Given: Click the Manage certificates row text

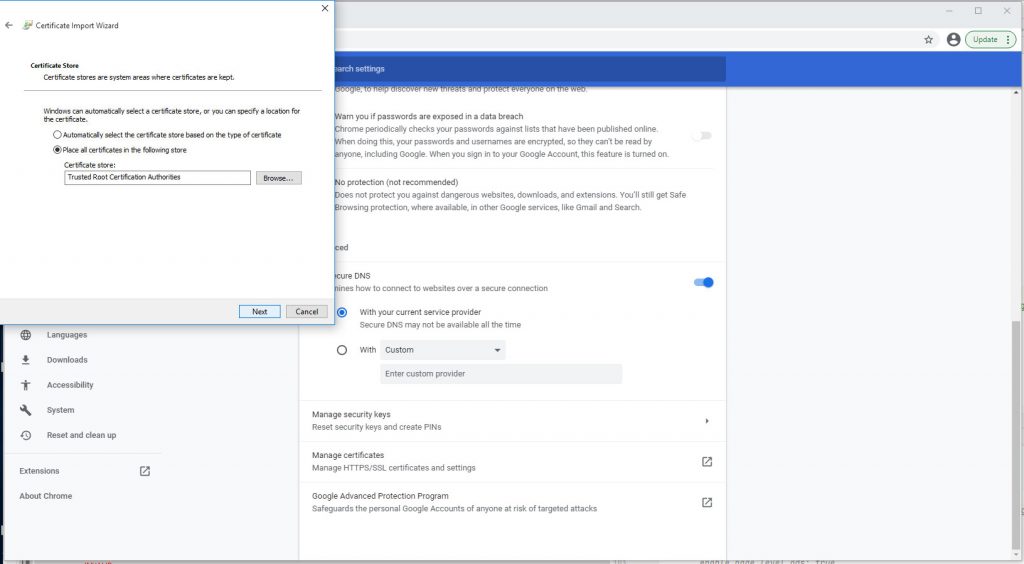Looking at the screenshot, I should coord(394,462).
